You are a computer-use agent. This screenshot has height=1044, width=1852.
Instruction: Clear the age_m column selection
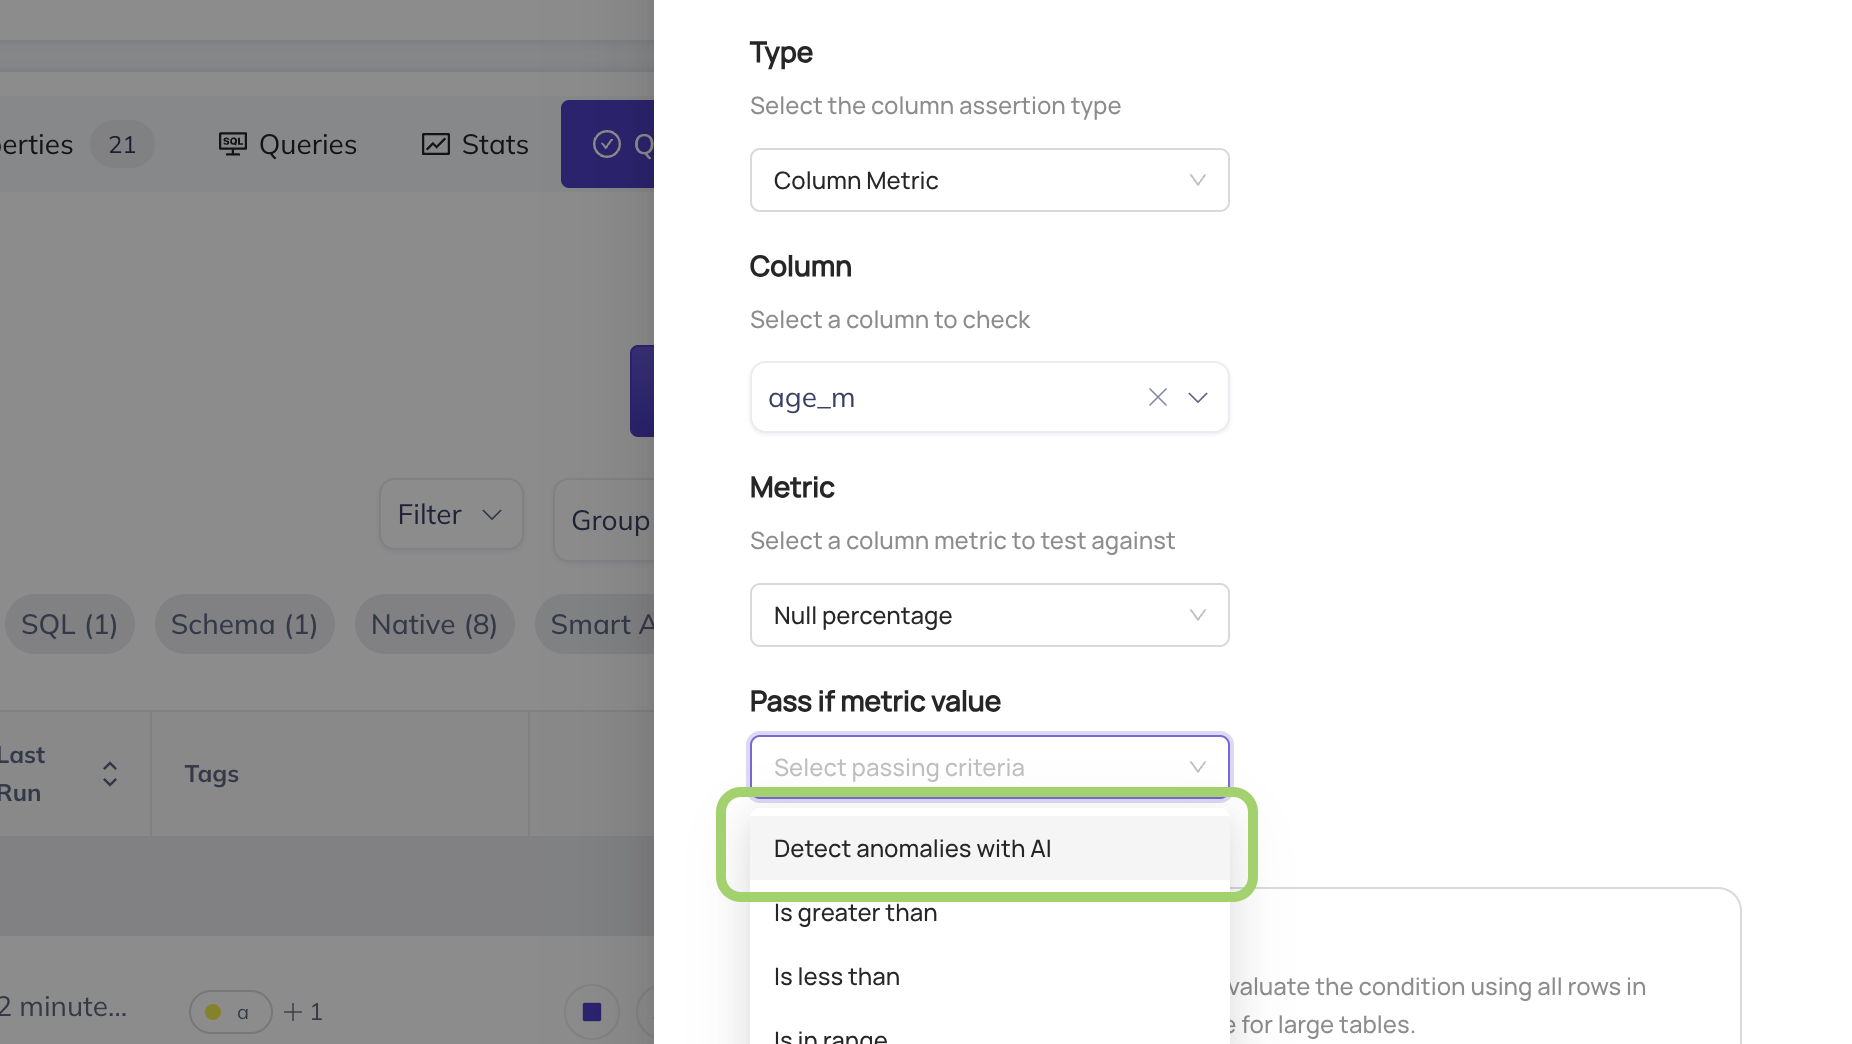coord(1157,398)
